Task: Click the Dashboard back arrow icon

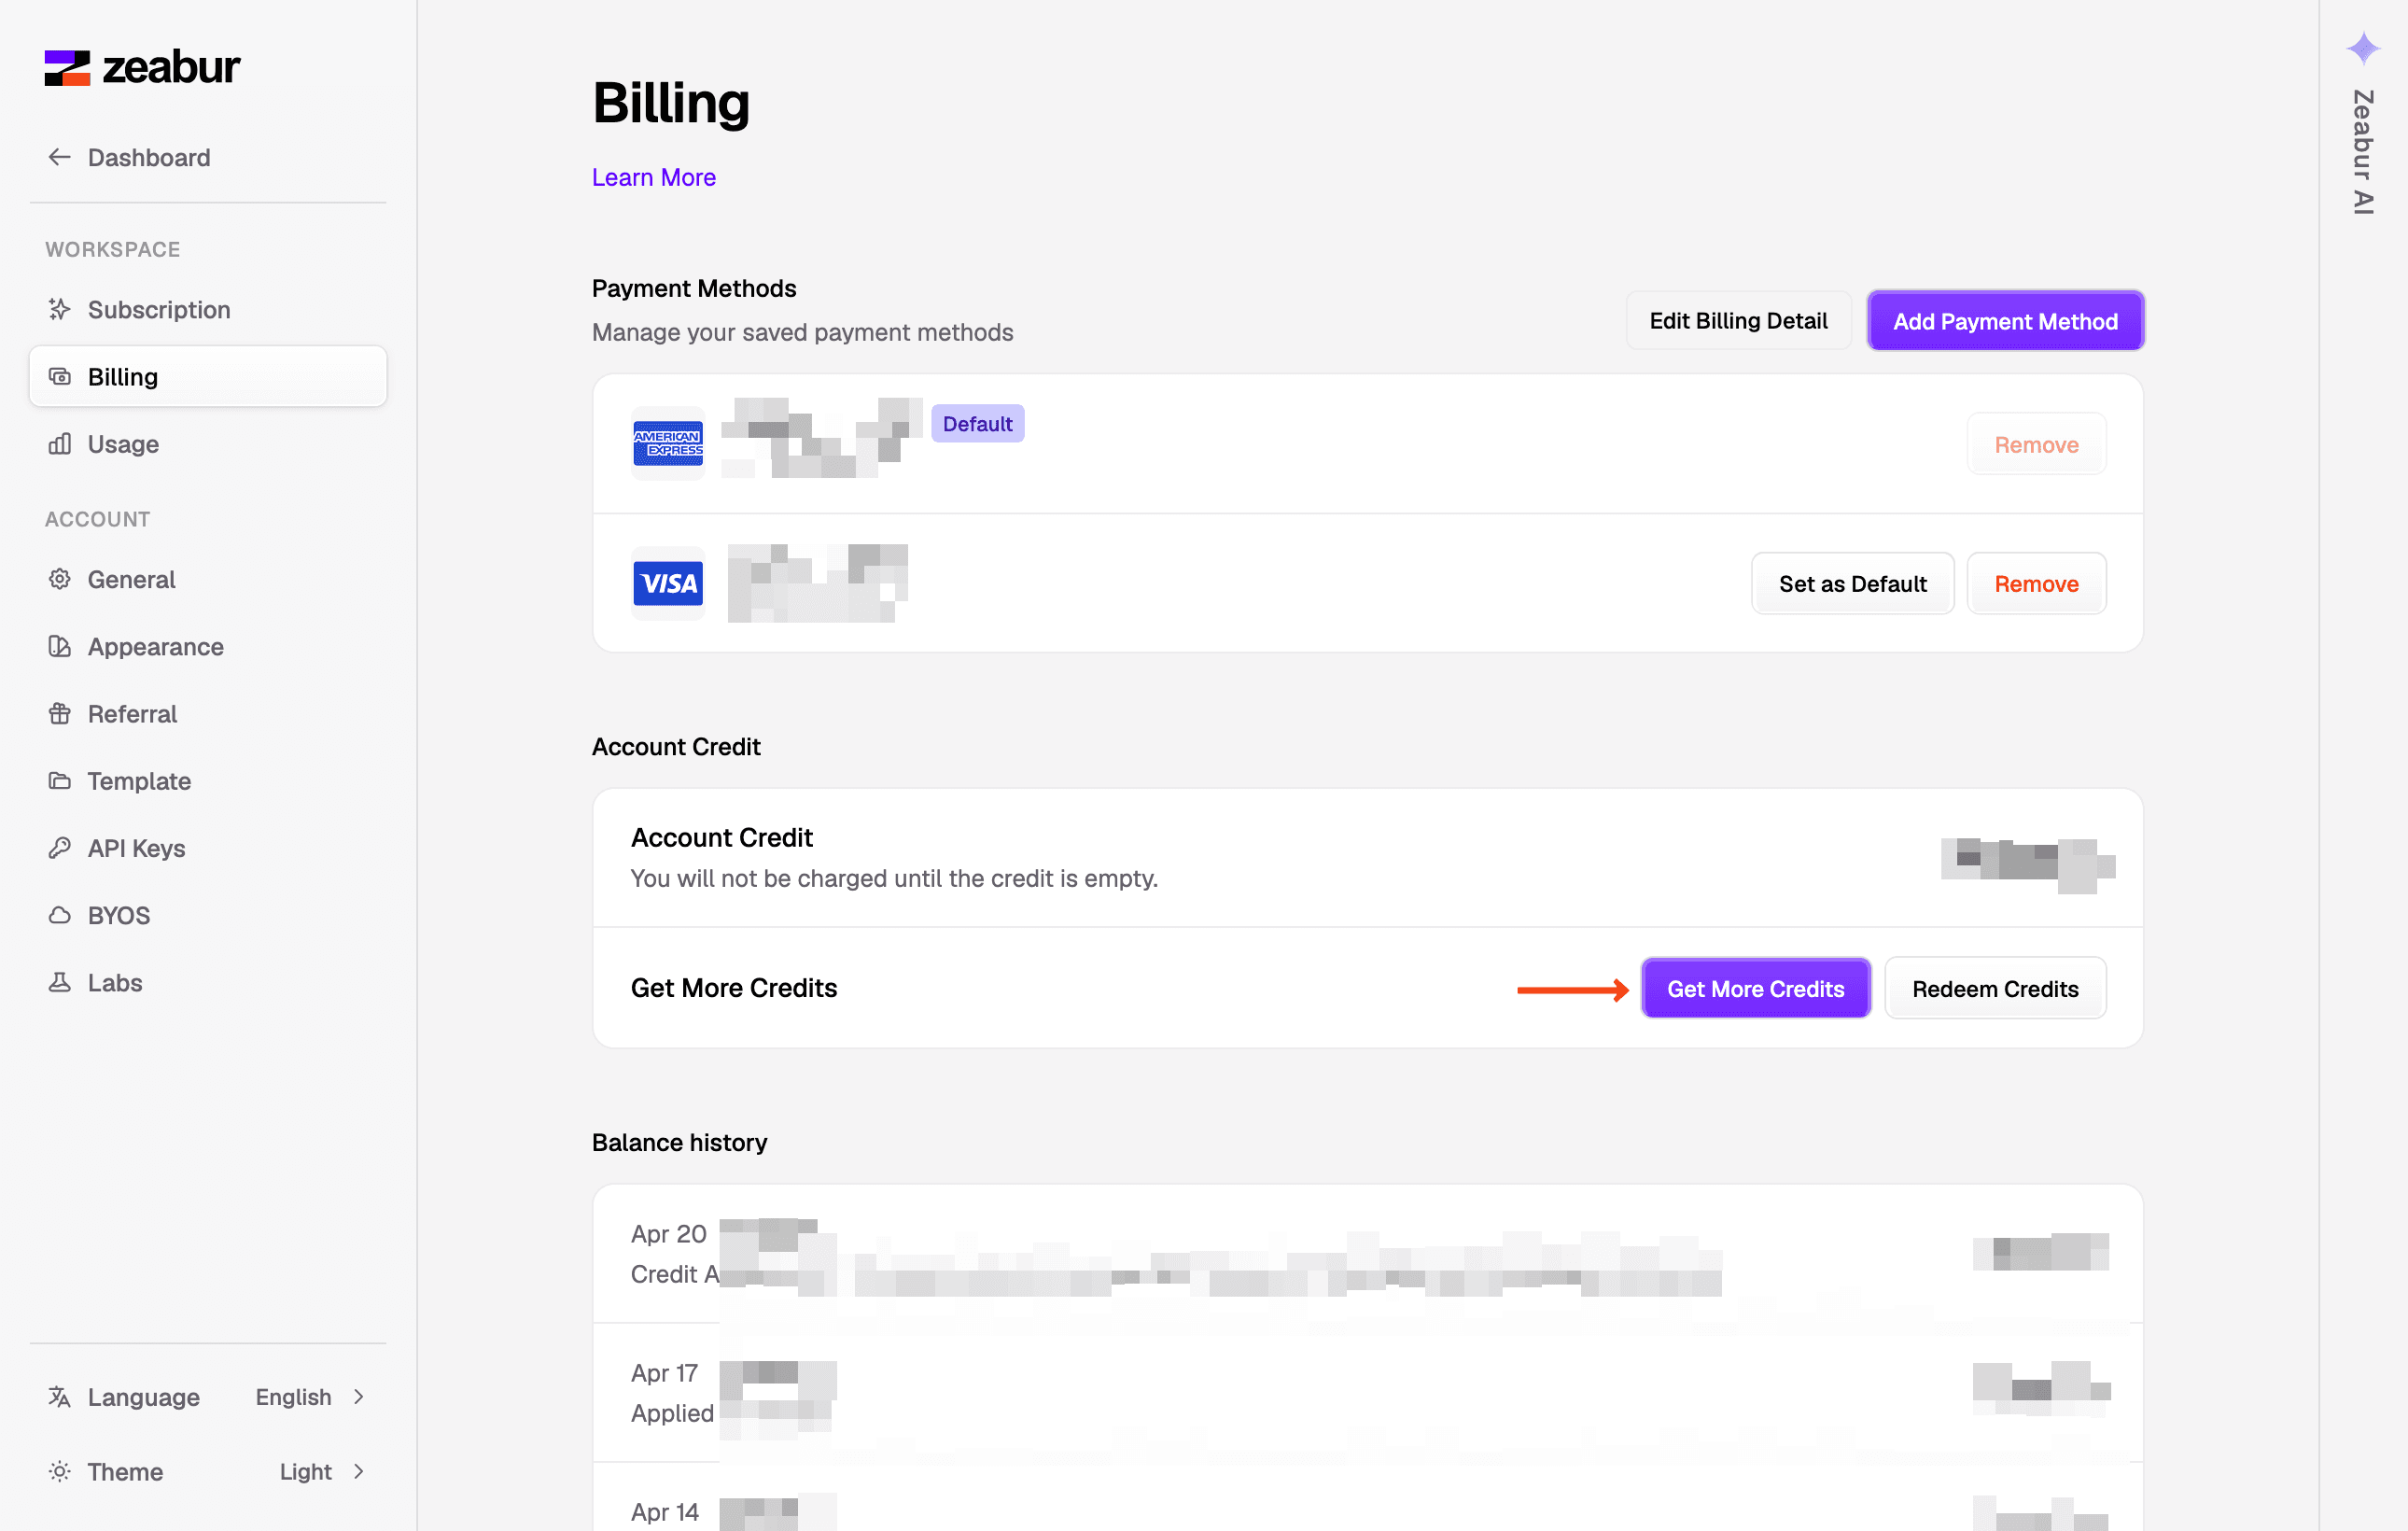Action: (60, 157)
